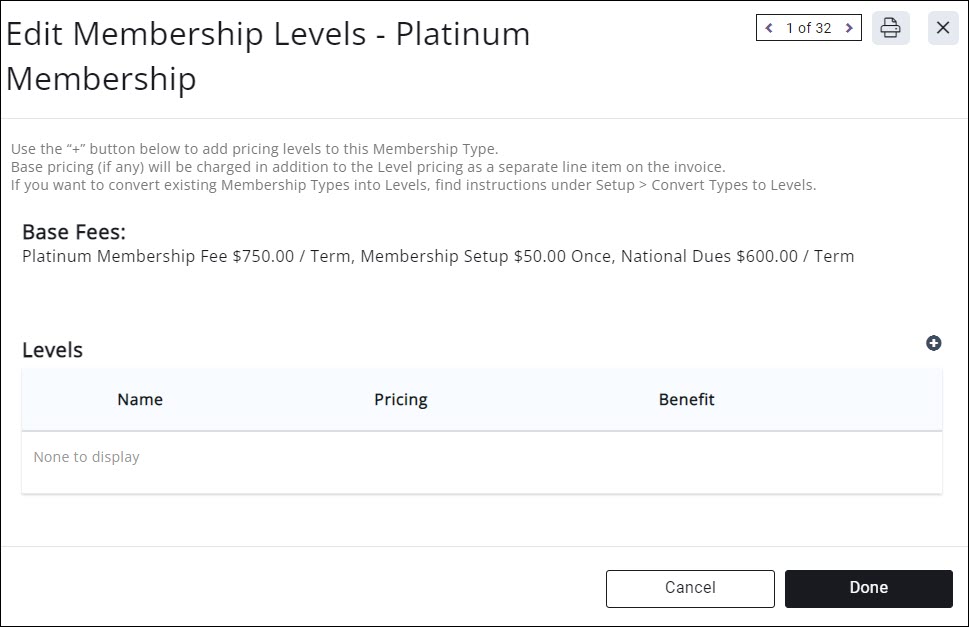Click the Benefit column header

tap(686, 399)
